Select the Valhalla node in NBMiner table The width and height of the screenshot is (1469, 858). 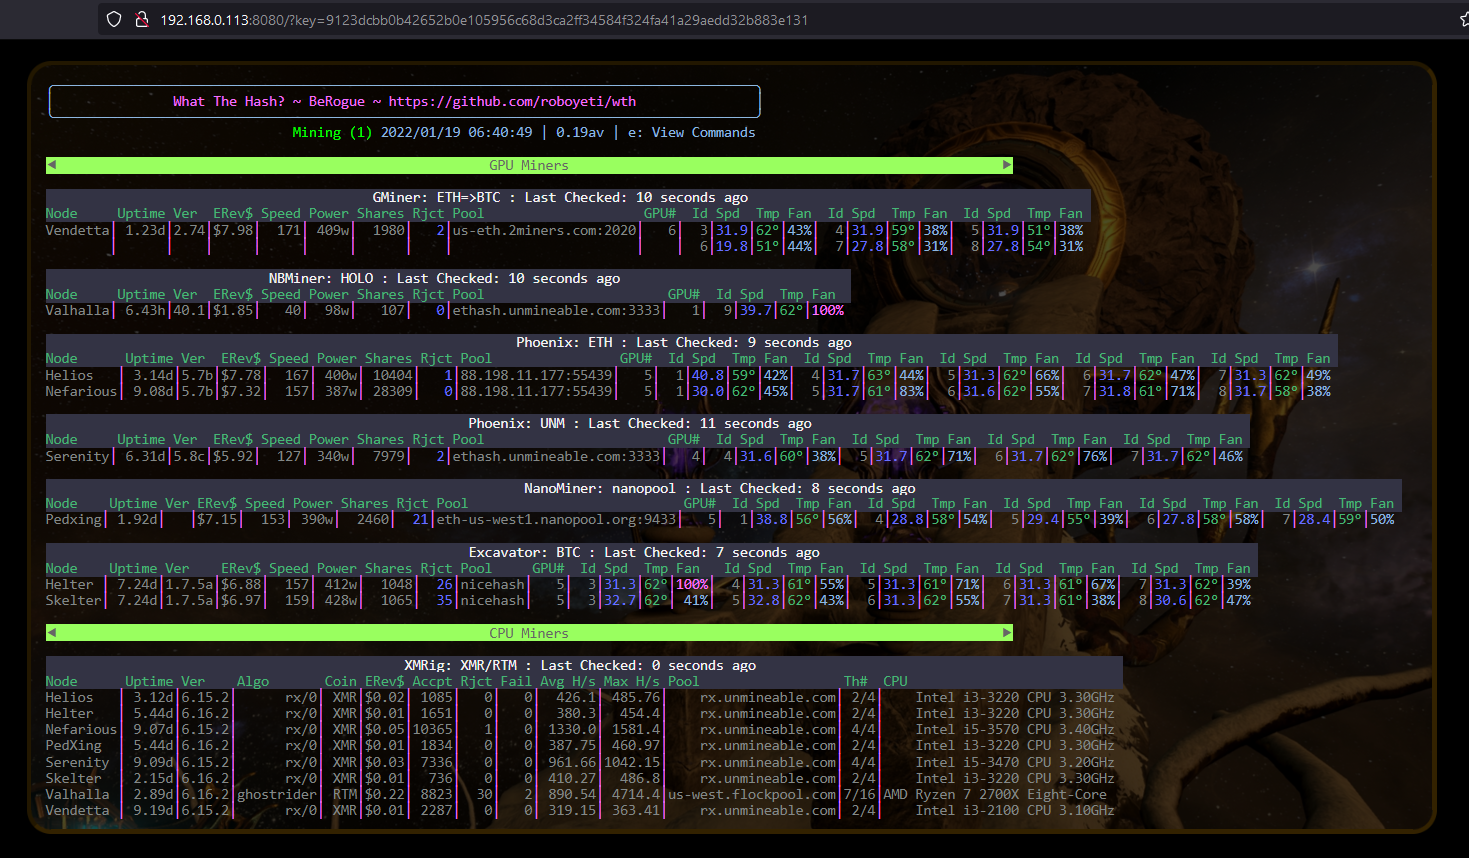(x=77, y=310)
